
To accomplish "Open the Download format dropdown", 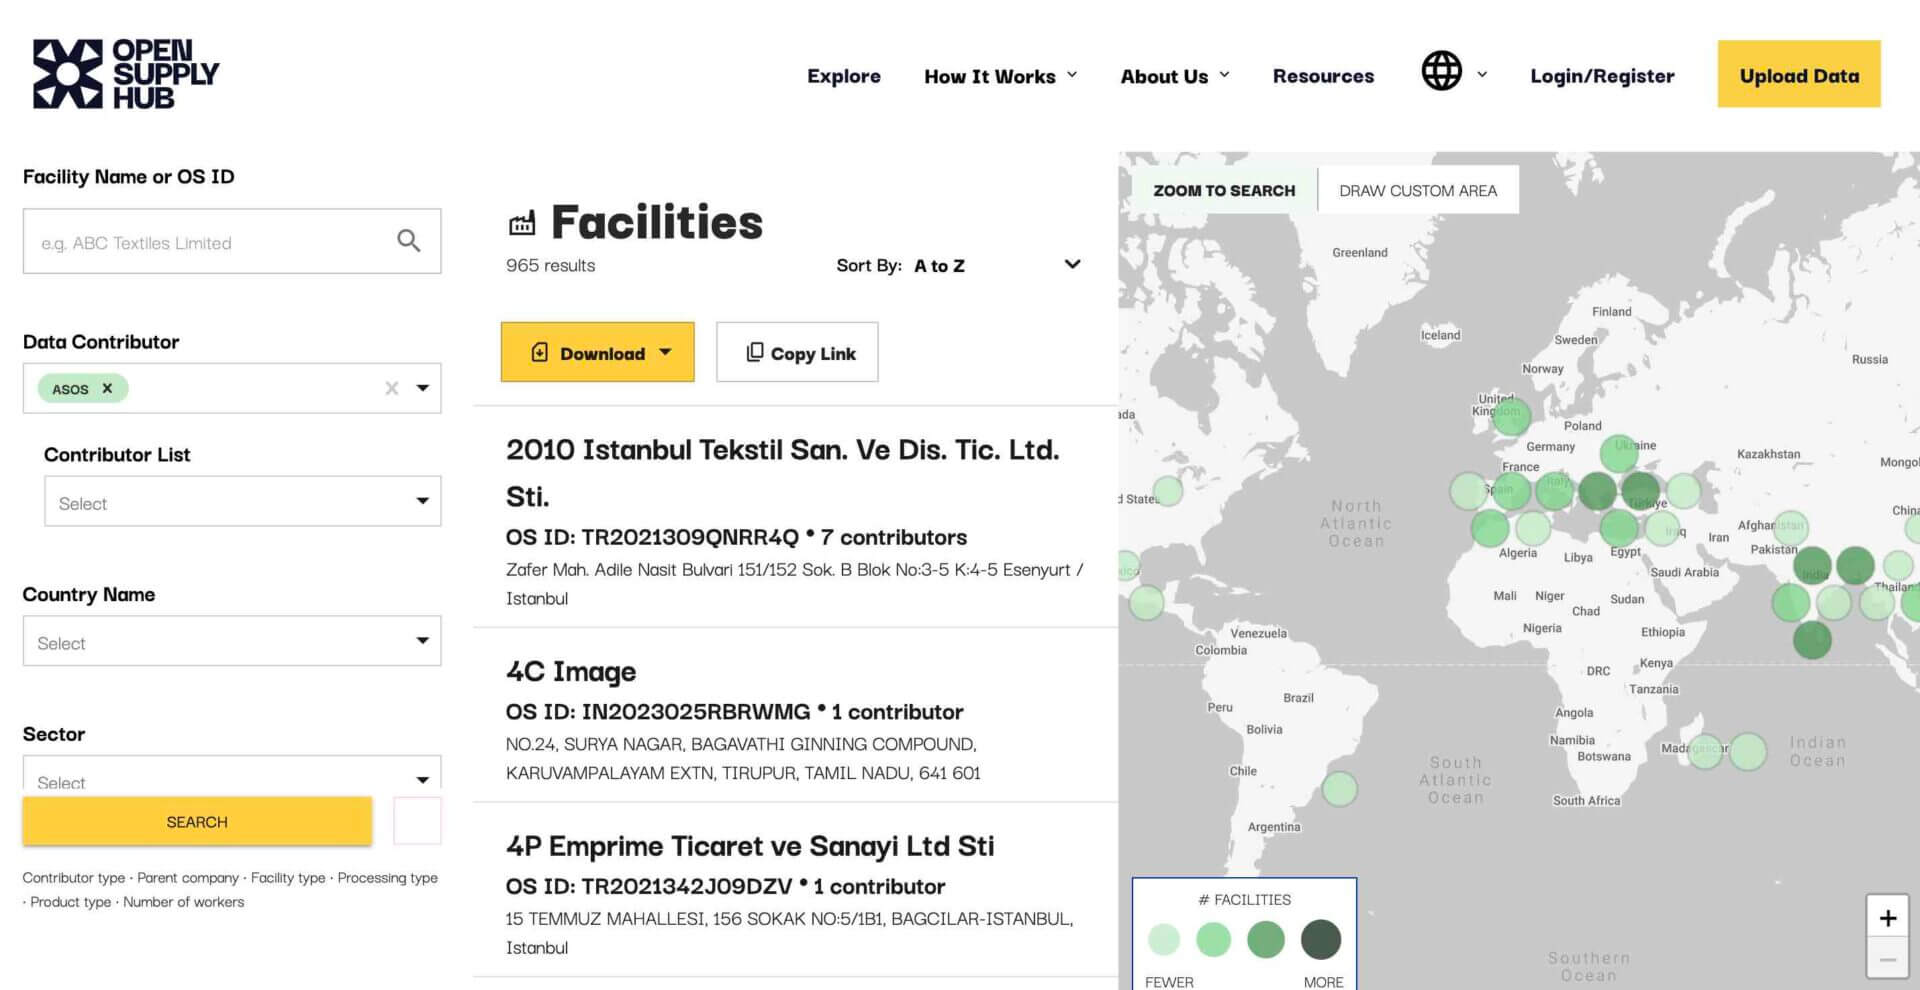I will 666,352.
